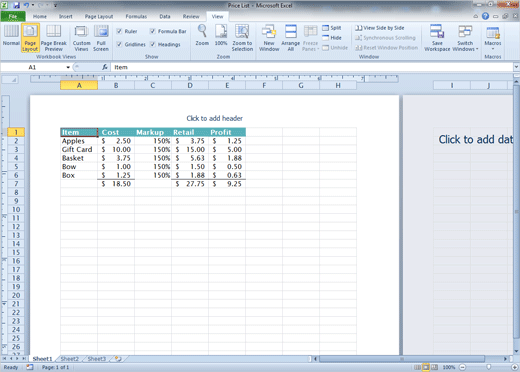Expand the formula bar

(x=516, y=67)
